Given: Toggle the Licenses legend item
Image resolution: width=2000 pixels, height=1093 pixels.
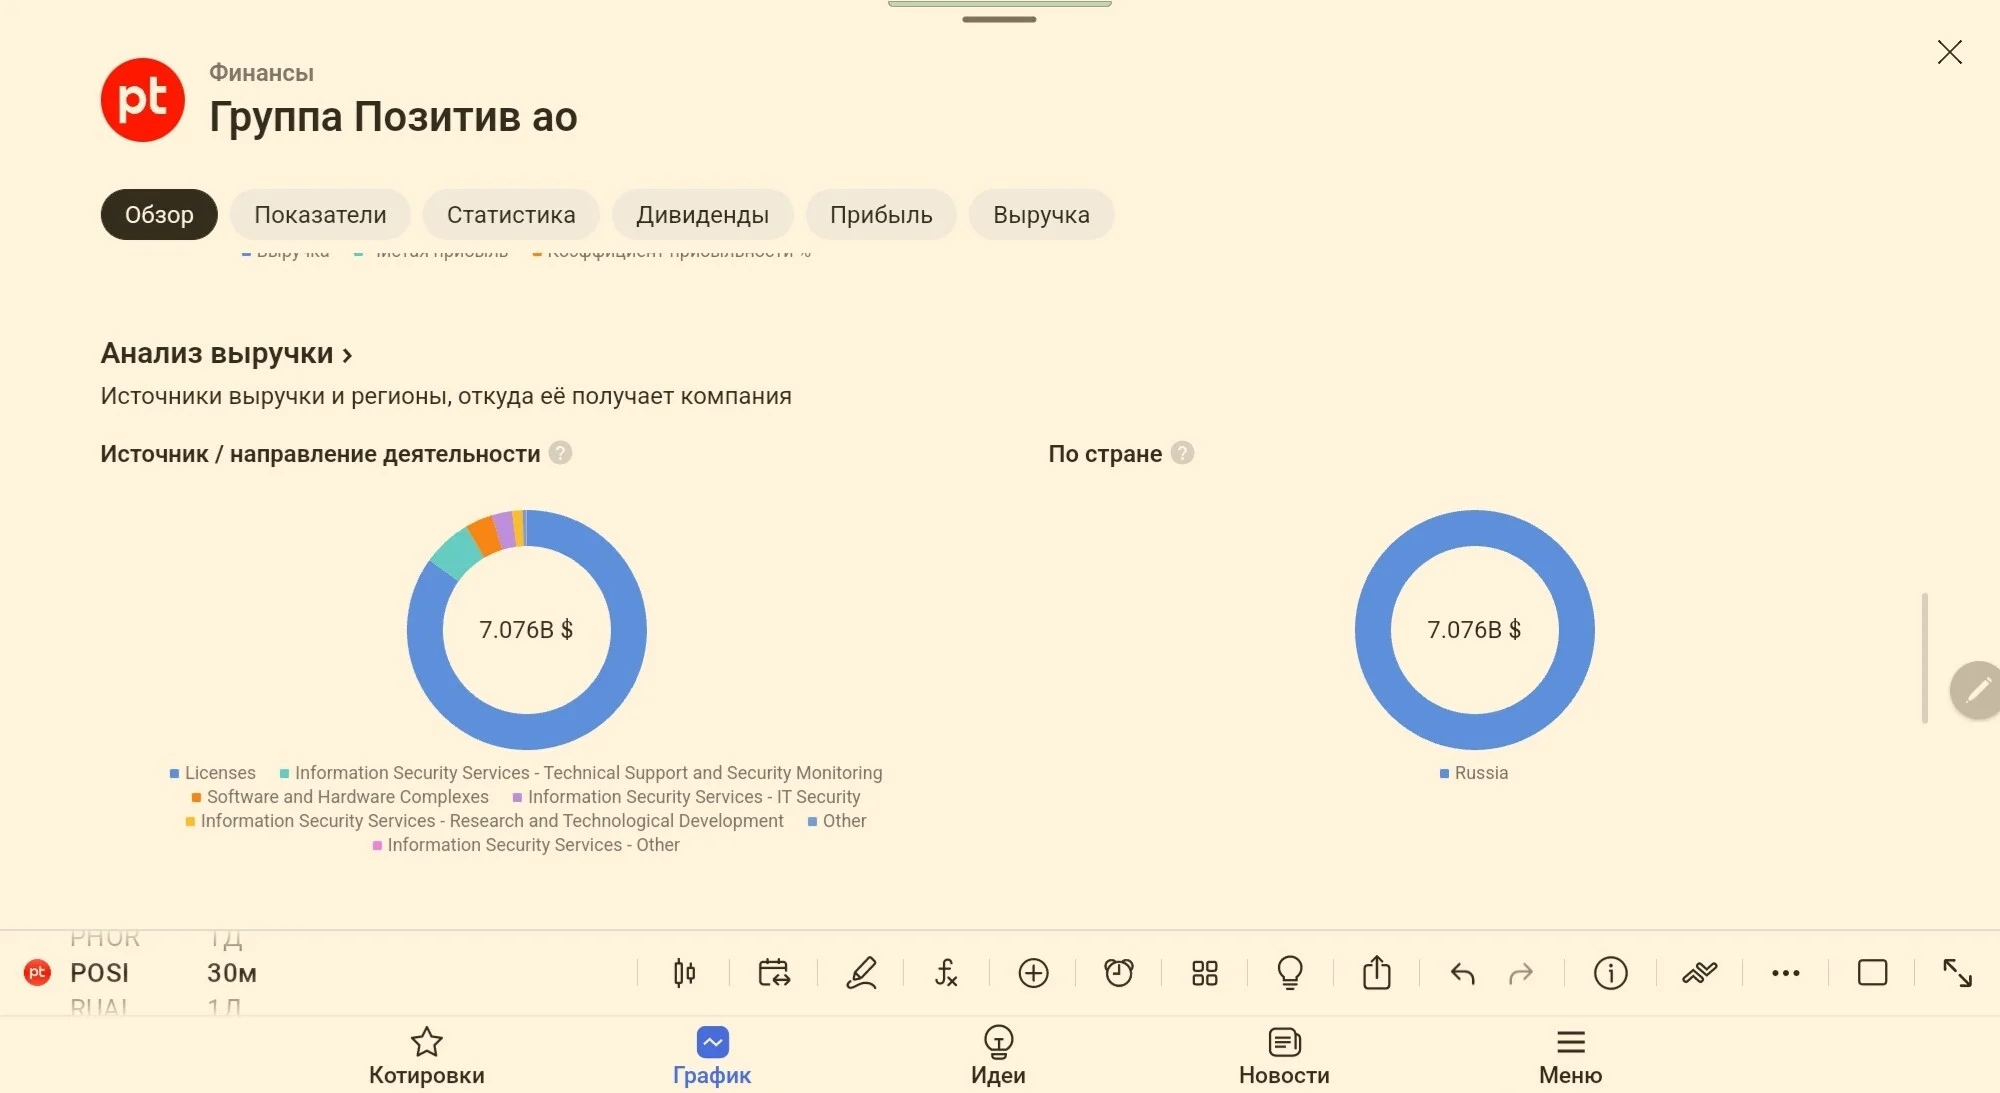Looking at the screenshot, I should click(x=213, y=773).
